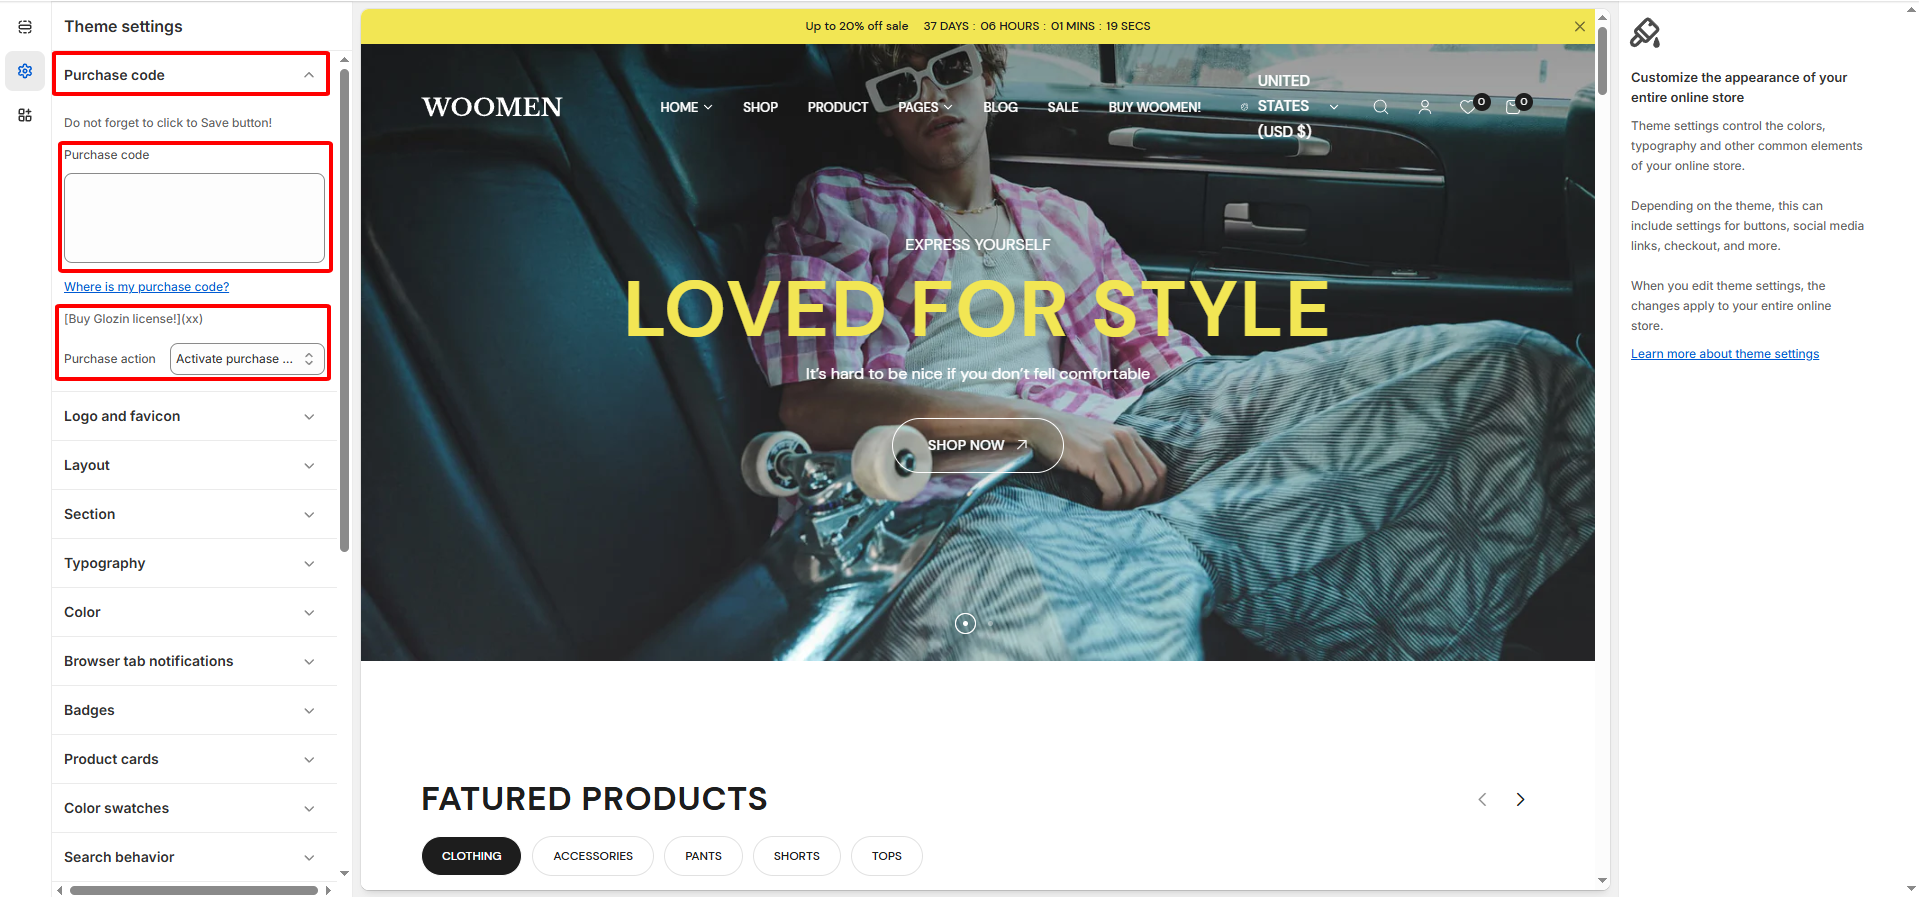Dismiss the sale announcement bar

point(1580,27)
